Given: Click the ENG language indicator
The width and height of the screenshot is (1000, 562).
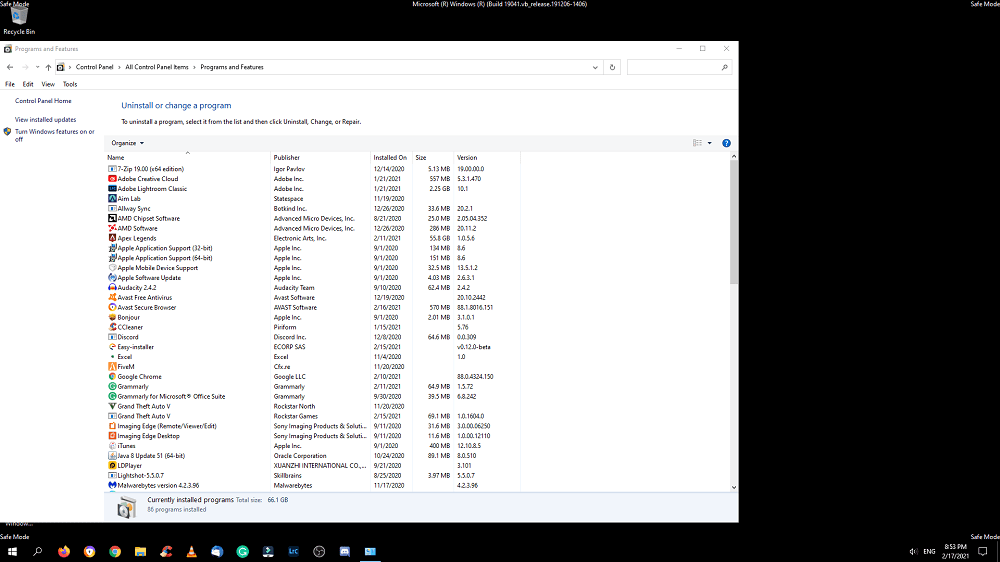Looking at the screenshot, I should tap(929, 551).
